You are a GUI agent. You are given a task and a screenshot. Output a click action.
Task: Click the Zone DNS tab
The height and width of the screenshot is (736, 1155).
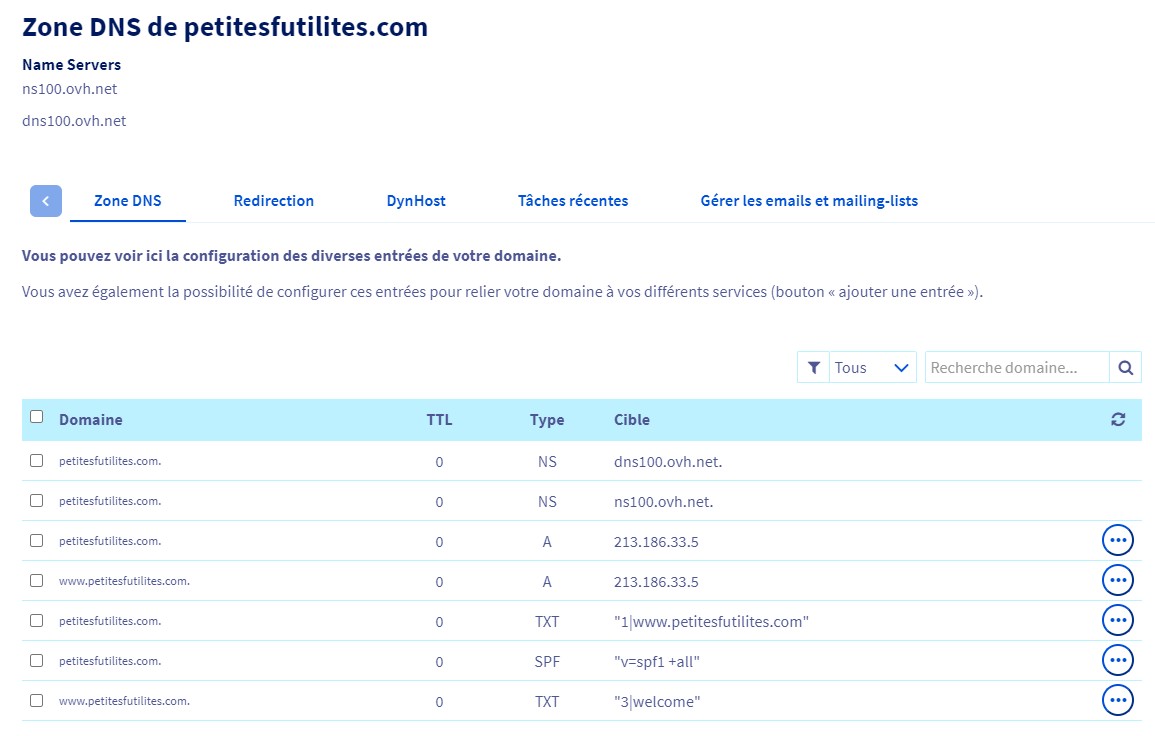click(x=128, y=201)
